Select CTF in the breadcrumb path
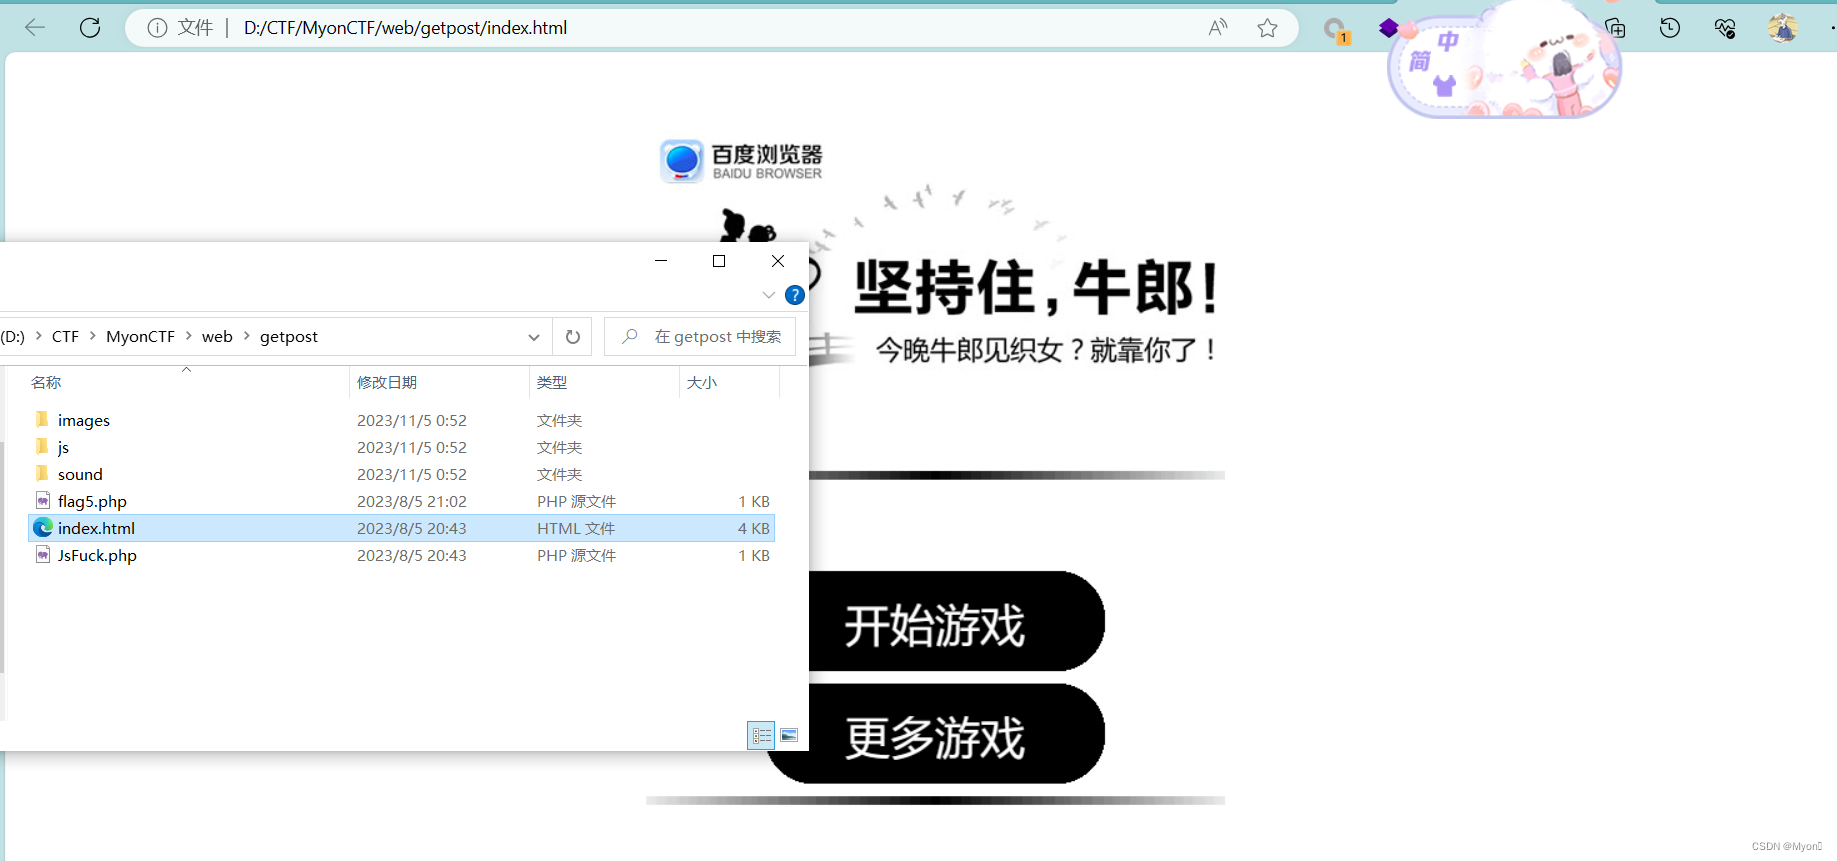 (65, 337)
